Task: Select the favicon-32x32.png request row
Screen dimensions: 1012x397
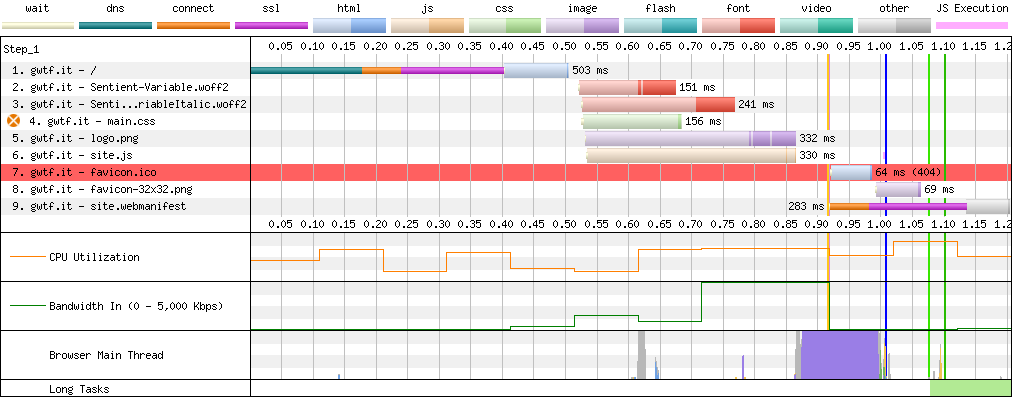Action: (506, 189)
